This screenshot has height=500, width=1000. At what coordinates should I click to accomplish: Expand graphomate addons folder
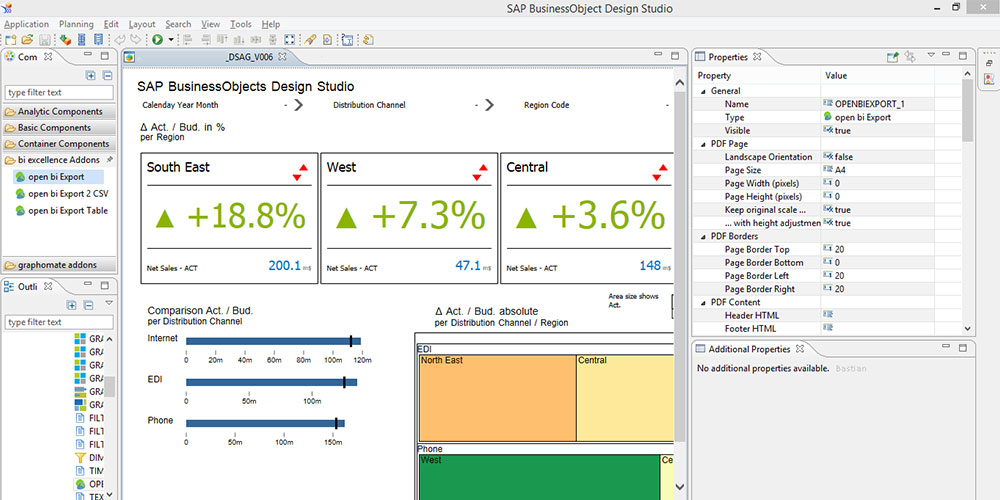[x=60, y=265]
